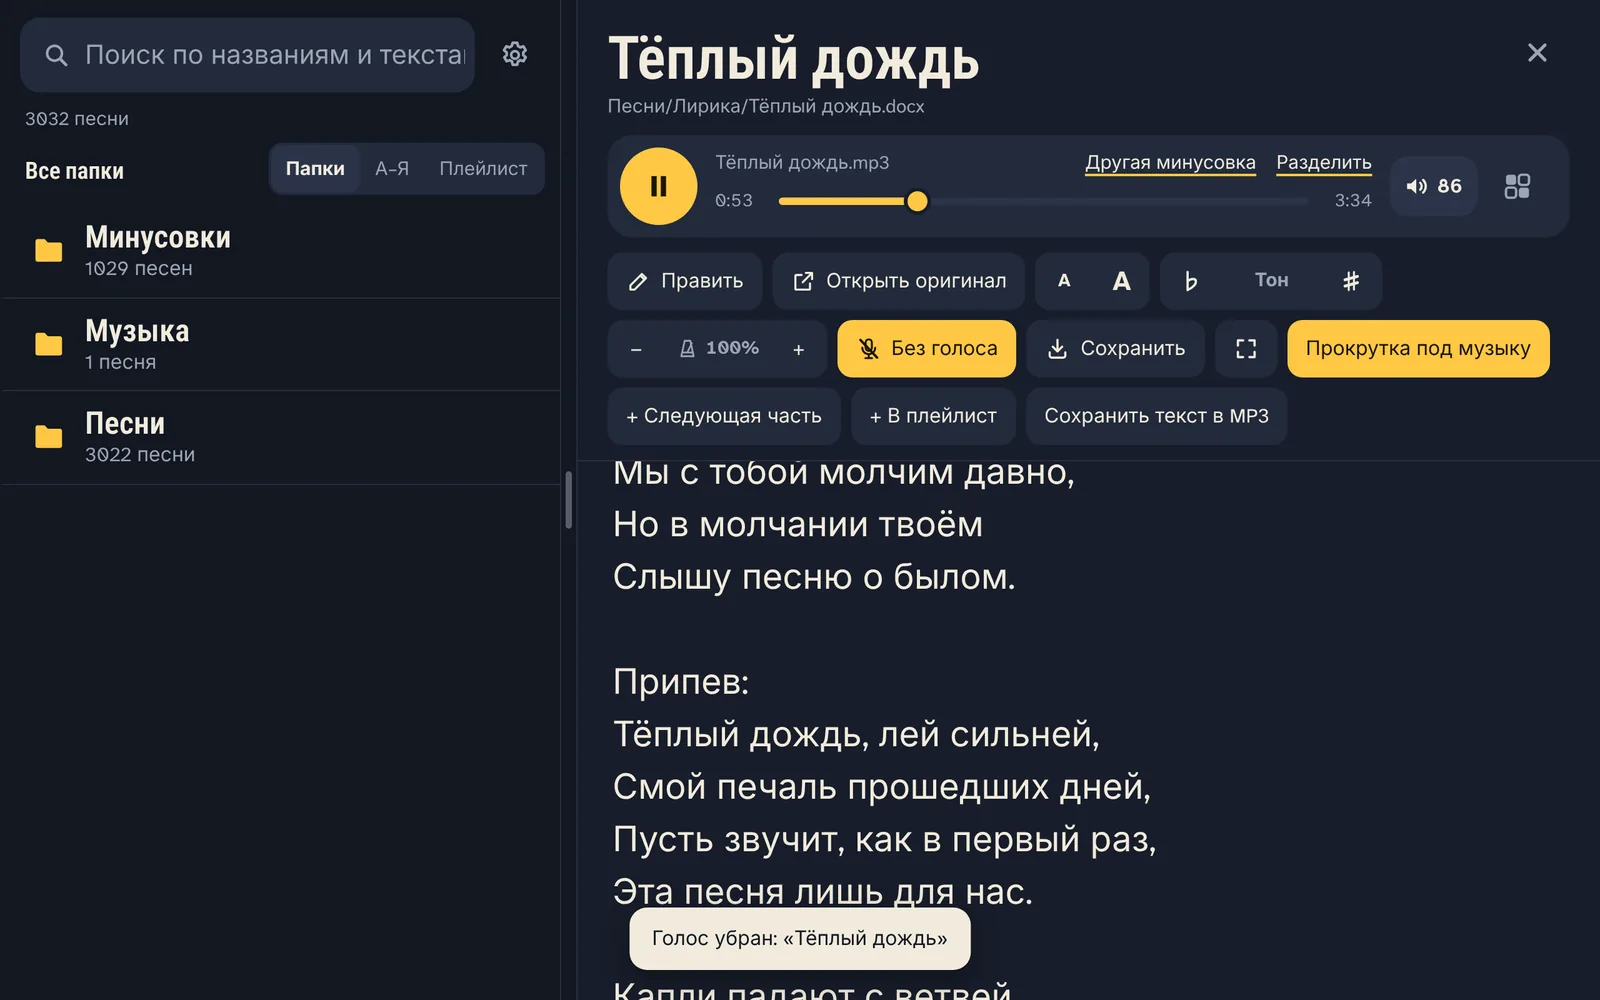Click the playback progress slider handle
The width and height of the screenshot is (1600, 1000).
[917, 201]
